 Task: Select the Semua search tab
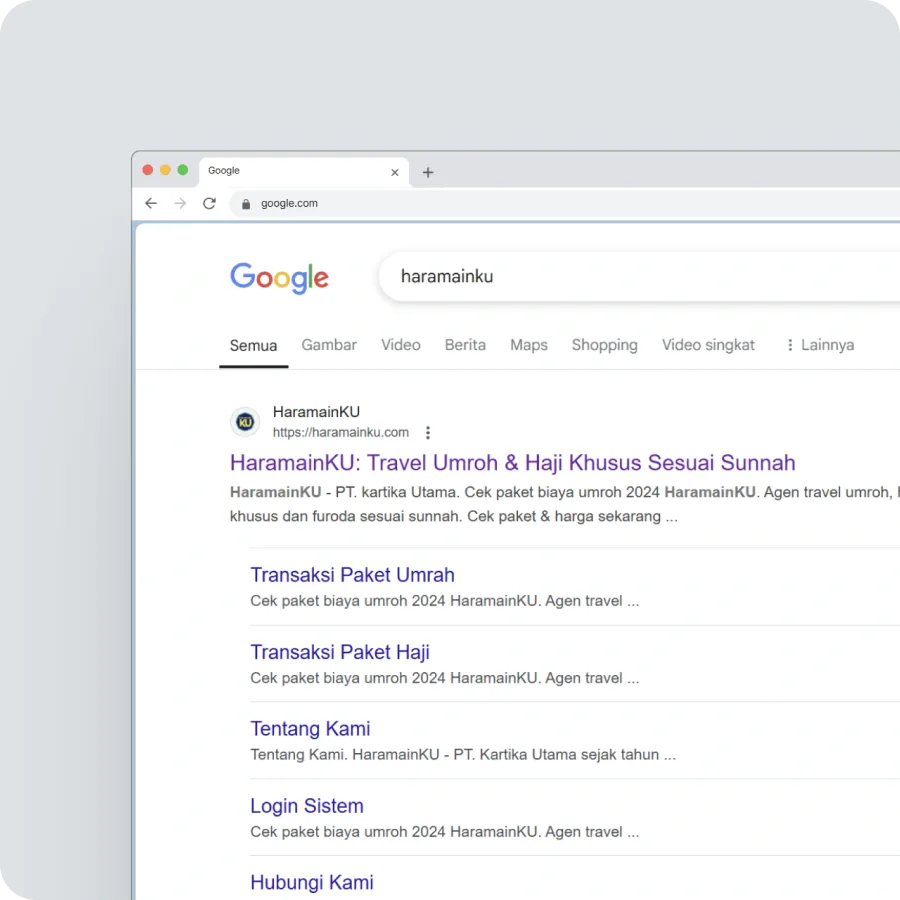(x=253, y=346)
